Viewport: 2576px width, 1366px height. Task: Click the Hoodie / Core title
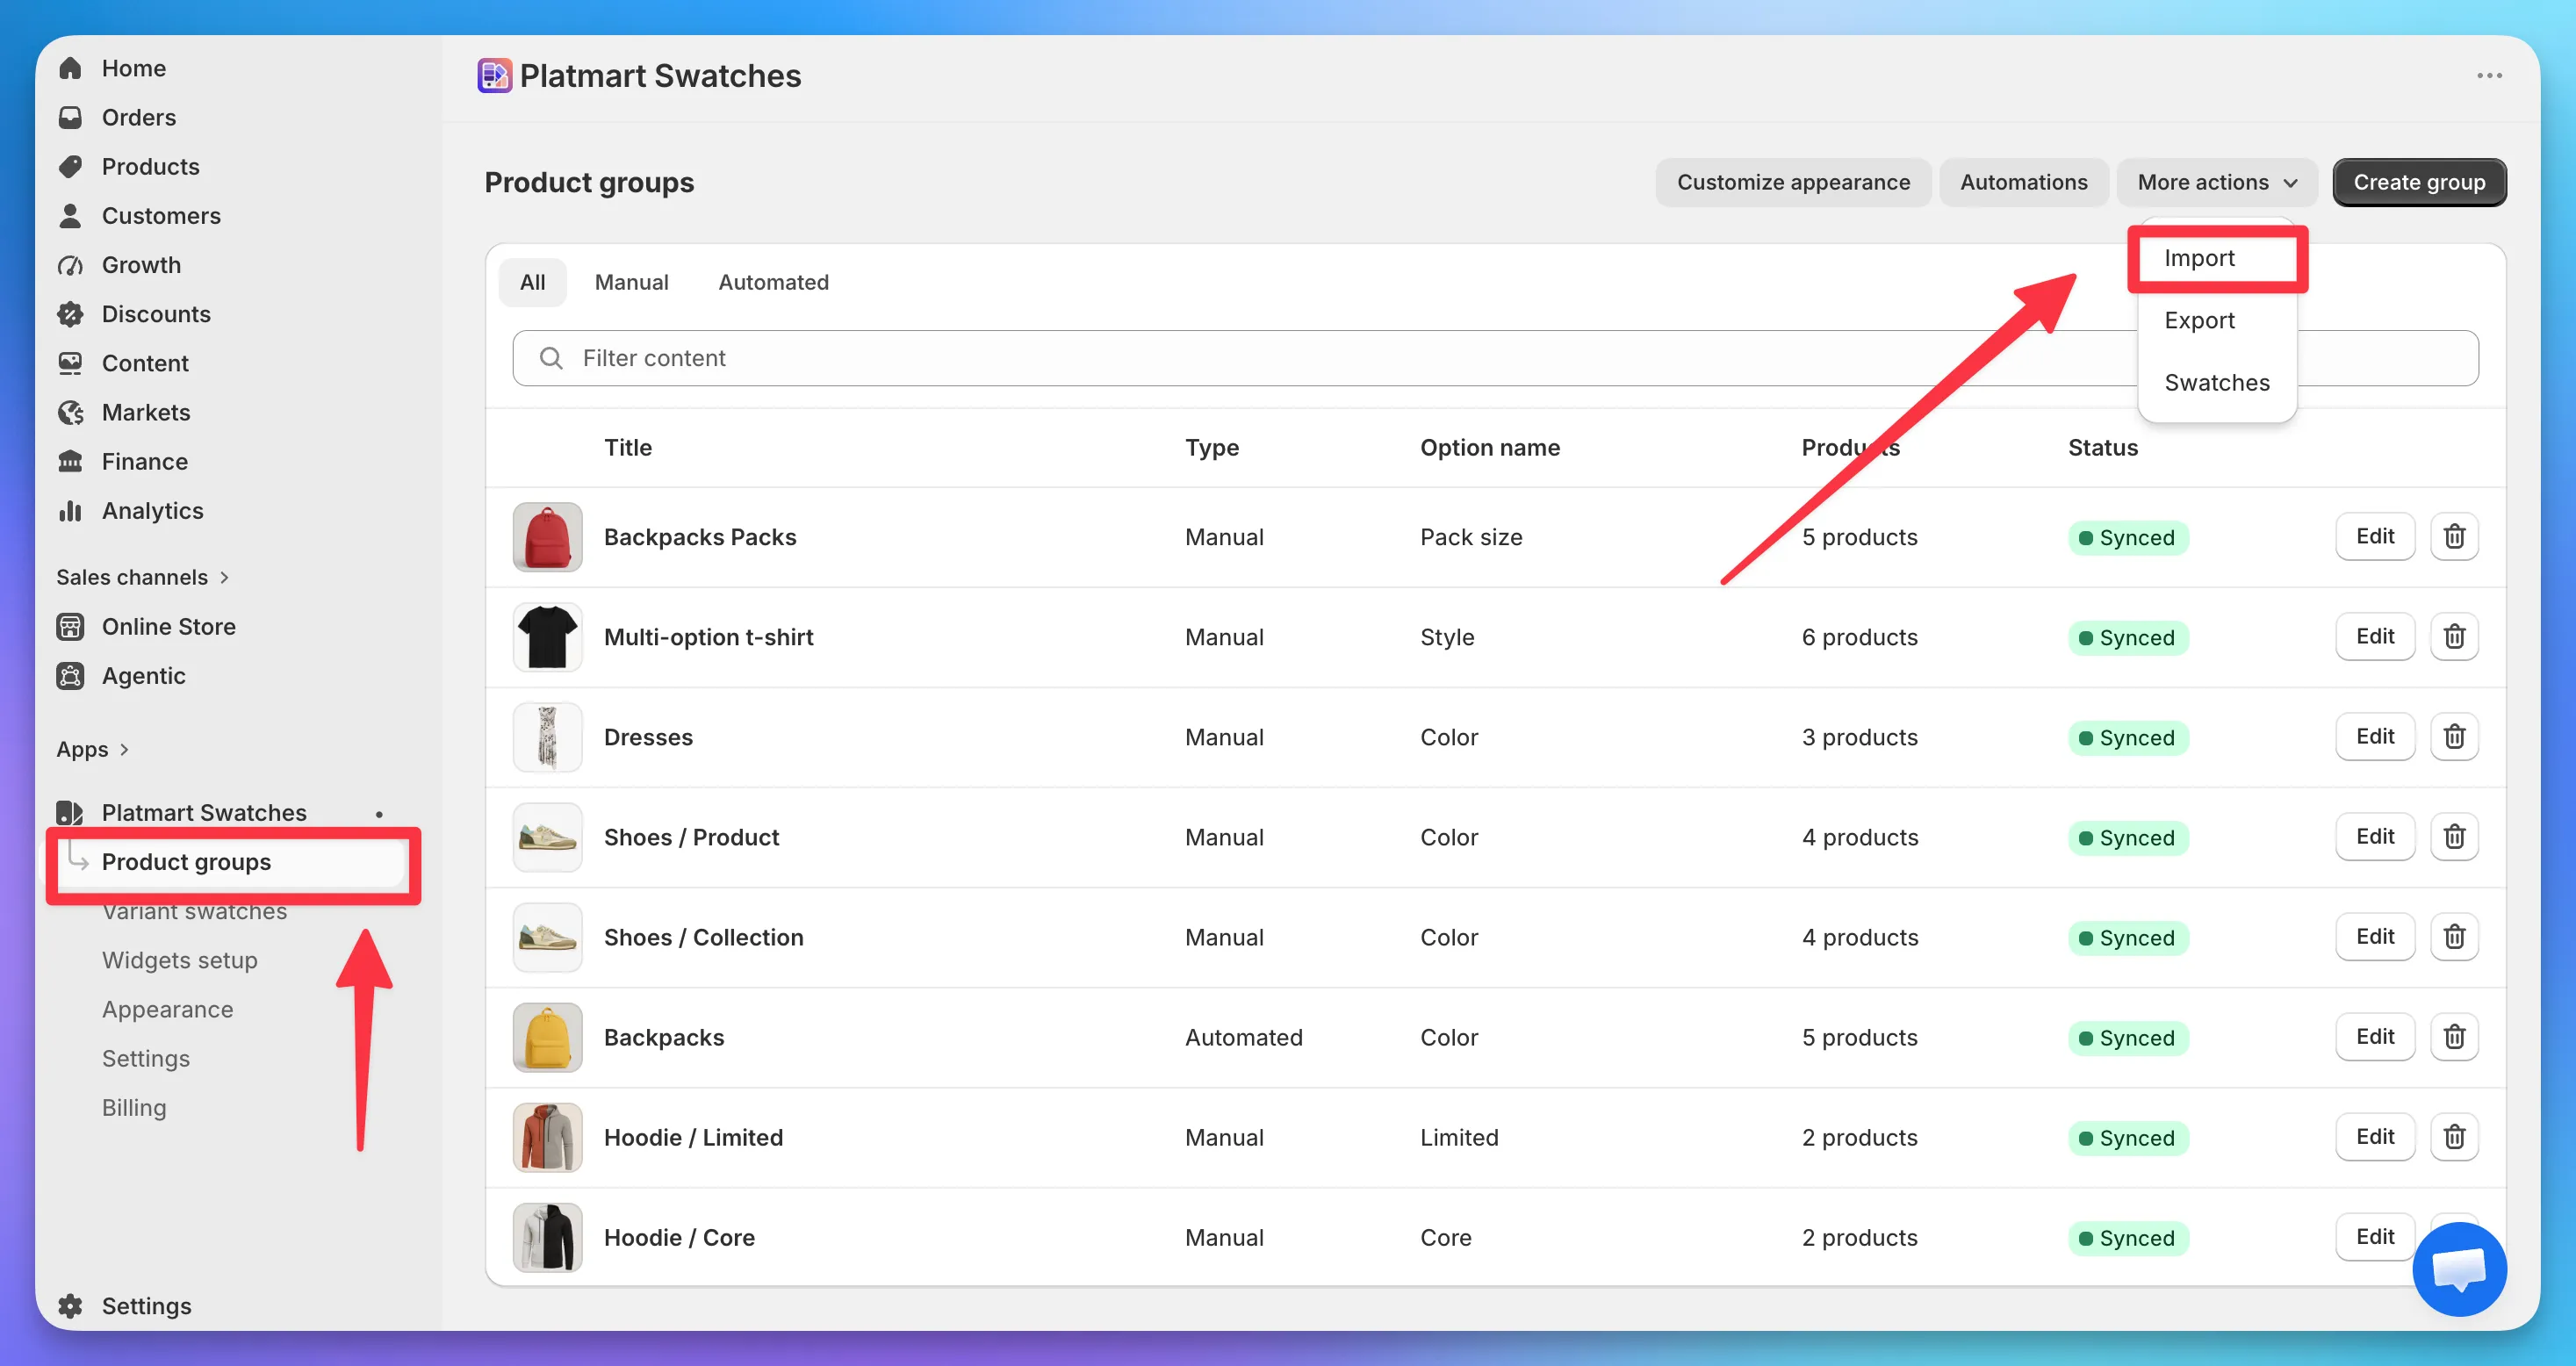point(679,1237)
